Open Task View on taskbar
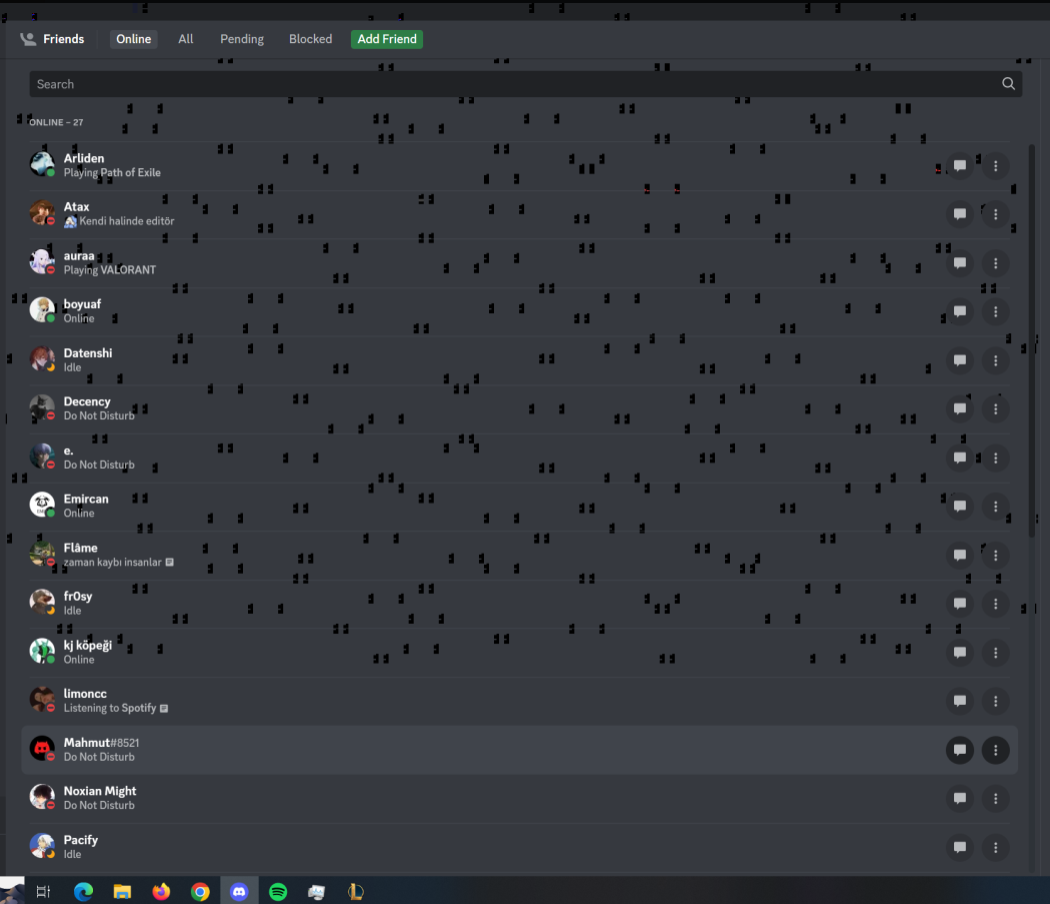 pos(44,891)
